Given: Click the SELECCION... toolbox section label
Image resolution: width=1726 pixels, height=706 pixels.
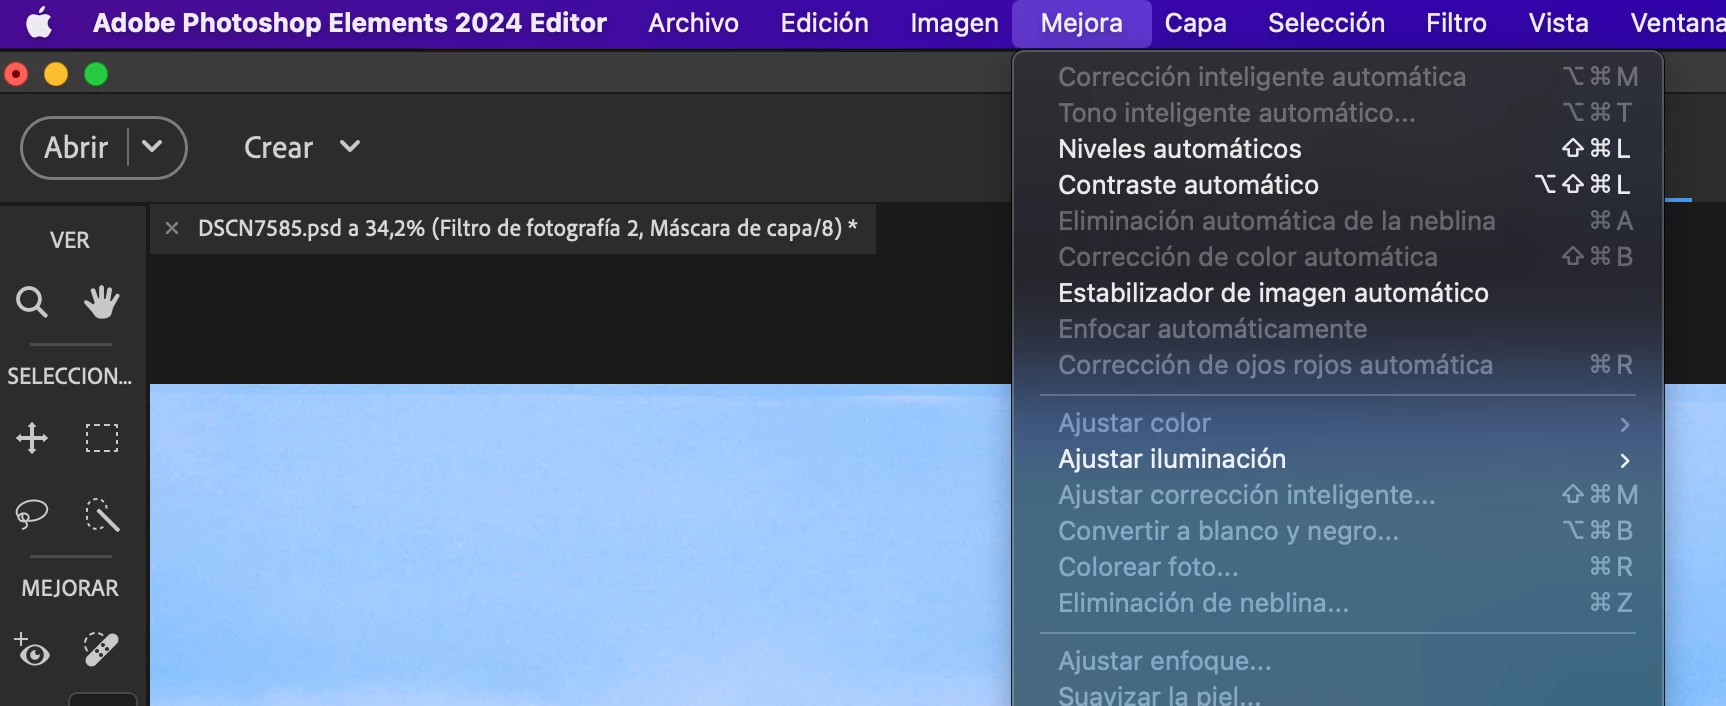Looking at the screenshot, I should pyautogui.click(x=70, y=376).
